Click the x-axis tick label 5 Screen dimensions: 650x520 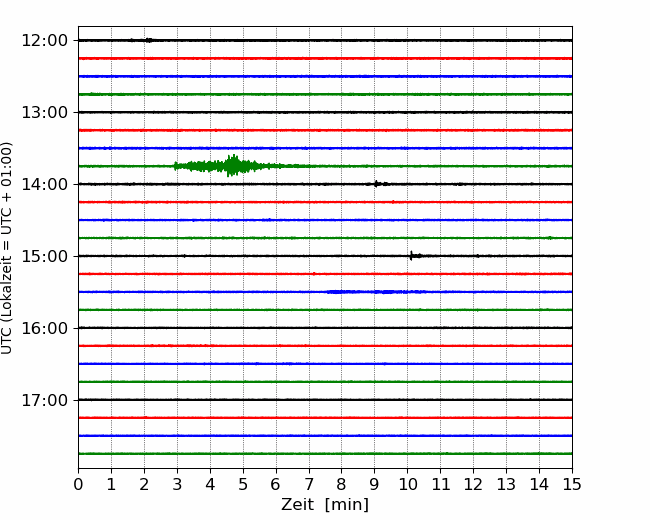[243, 484]
